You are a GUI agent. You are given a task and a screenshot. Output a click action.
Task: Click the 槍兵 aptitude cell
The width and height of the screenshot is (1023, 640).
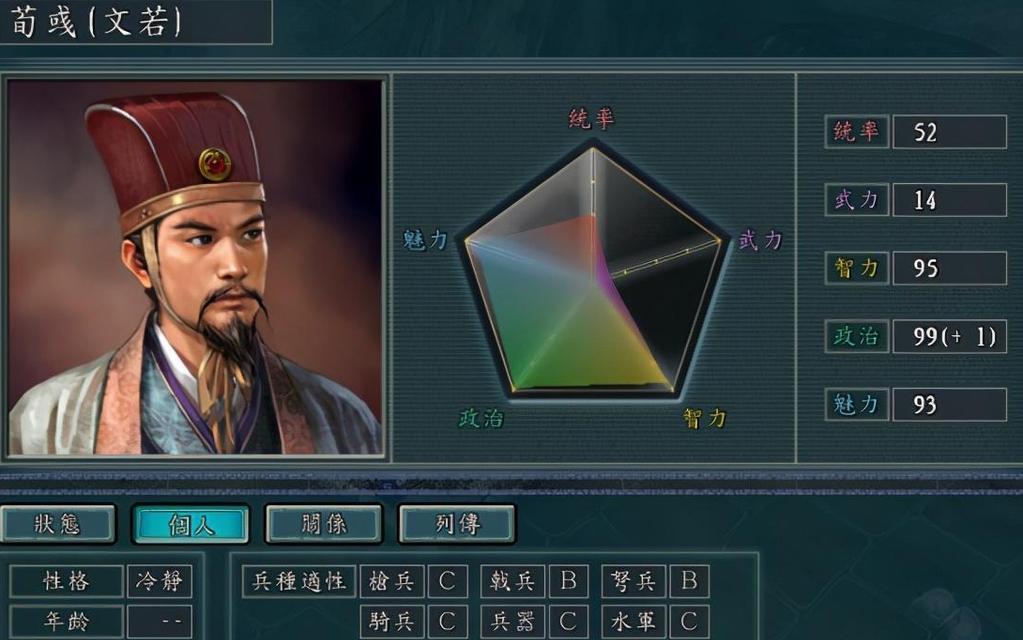[392, 581]
